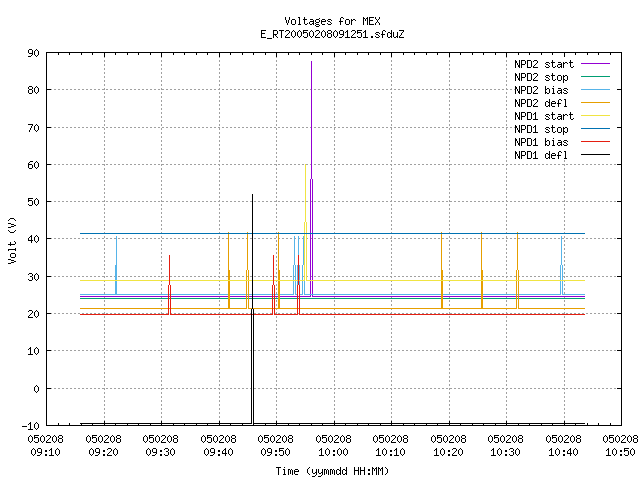Click the "NPD1 bias" legend label
Image resolution: width=640 pixels, height=480 pixels.
541,142
